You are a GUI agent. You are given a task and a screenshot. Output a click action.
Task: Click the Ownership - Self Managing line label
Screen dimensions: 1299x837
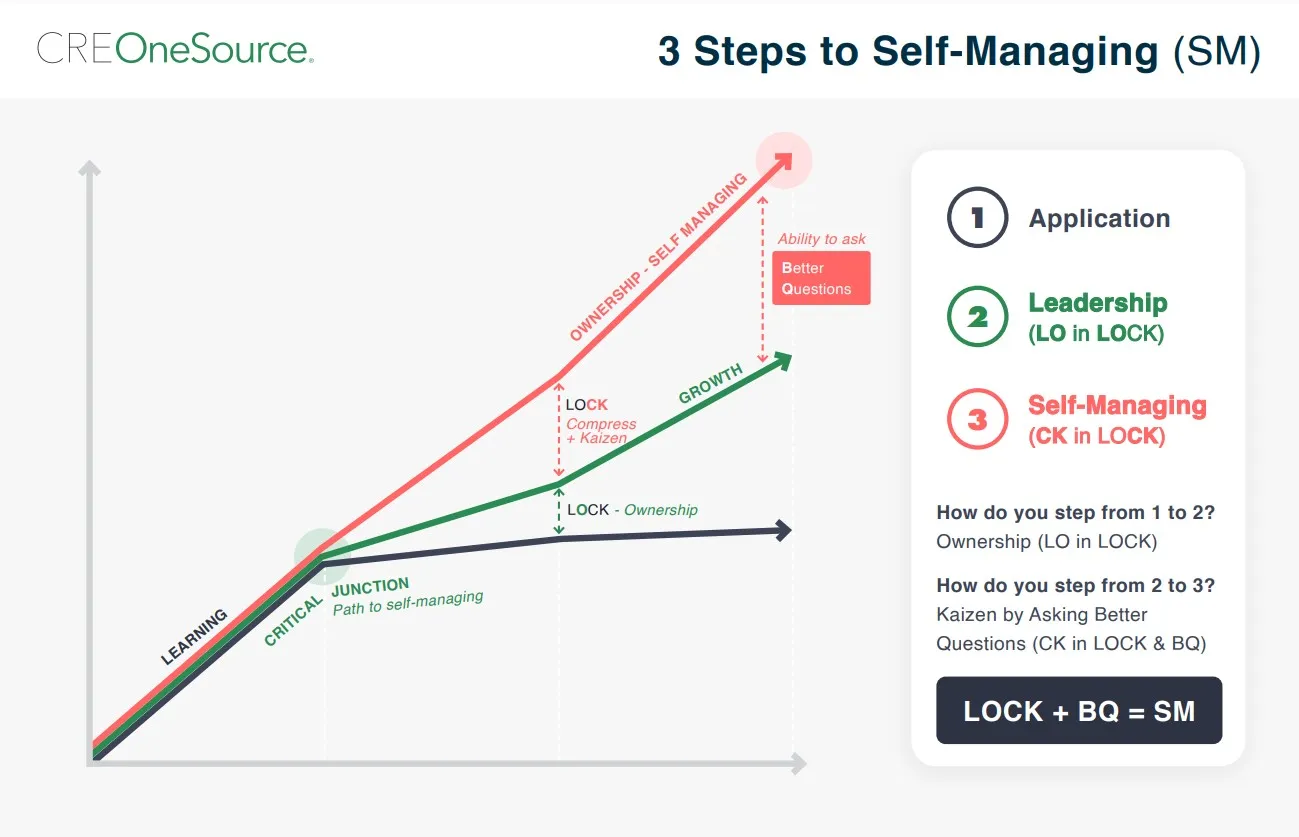pos(658,258)
